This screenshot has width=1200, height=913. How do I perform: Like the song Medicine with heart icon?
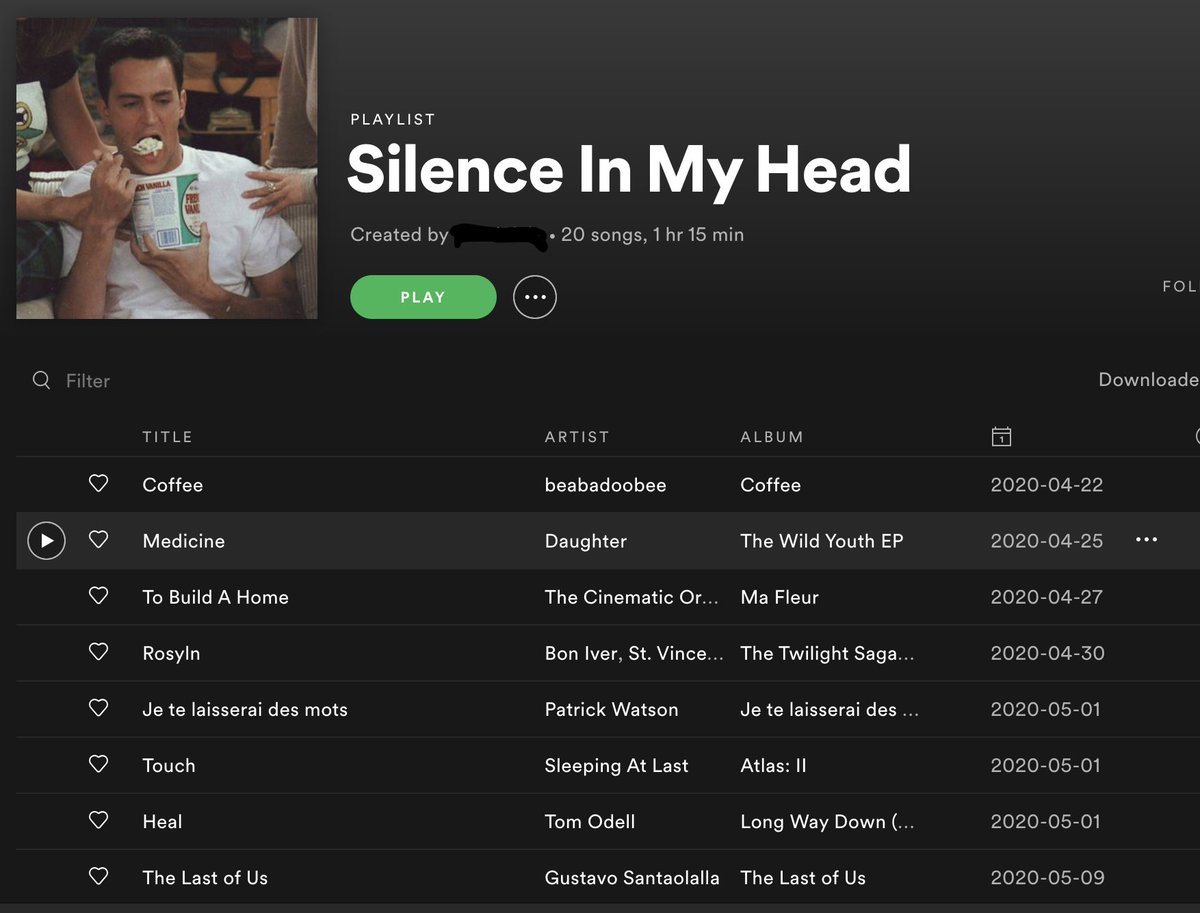tap(98, 540)
